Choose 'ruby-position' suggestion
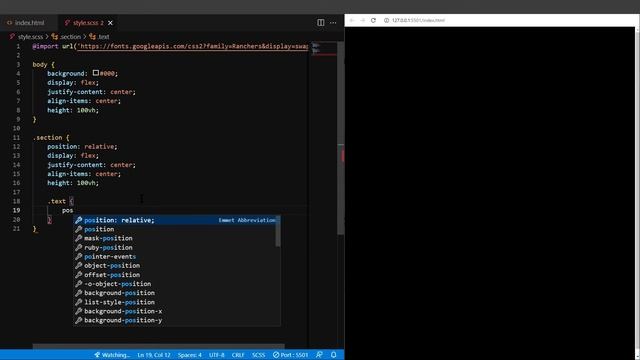640x360 pixels. [x=176, y=247]
